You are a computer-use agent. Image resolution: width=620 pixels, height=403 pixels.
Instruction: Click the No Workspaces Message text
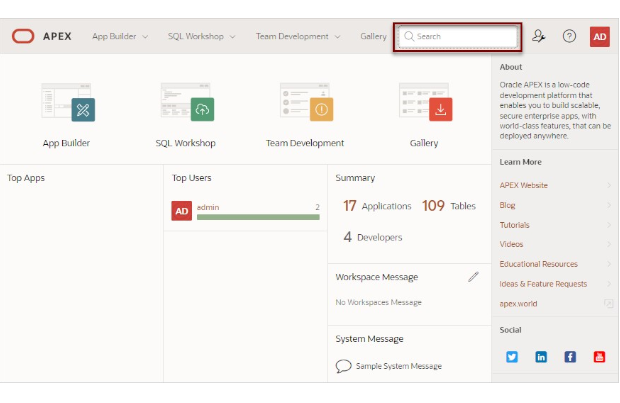[378, 302]
